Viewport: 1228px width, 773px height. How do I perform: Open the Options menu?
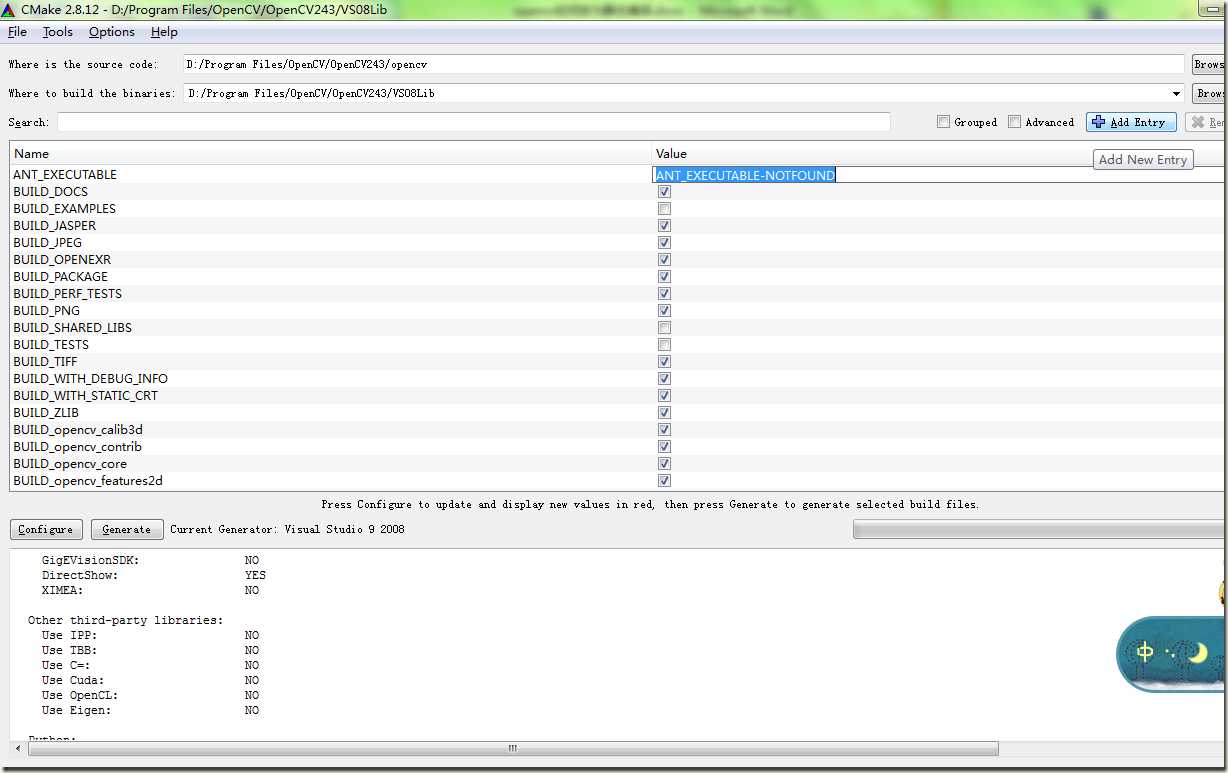112,32
